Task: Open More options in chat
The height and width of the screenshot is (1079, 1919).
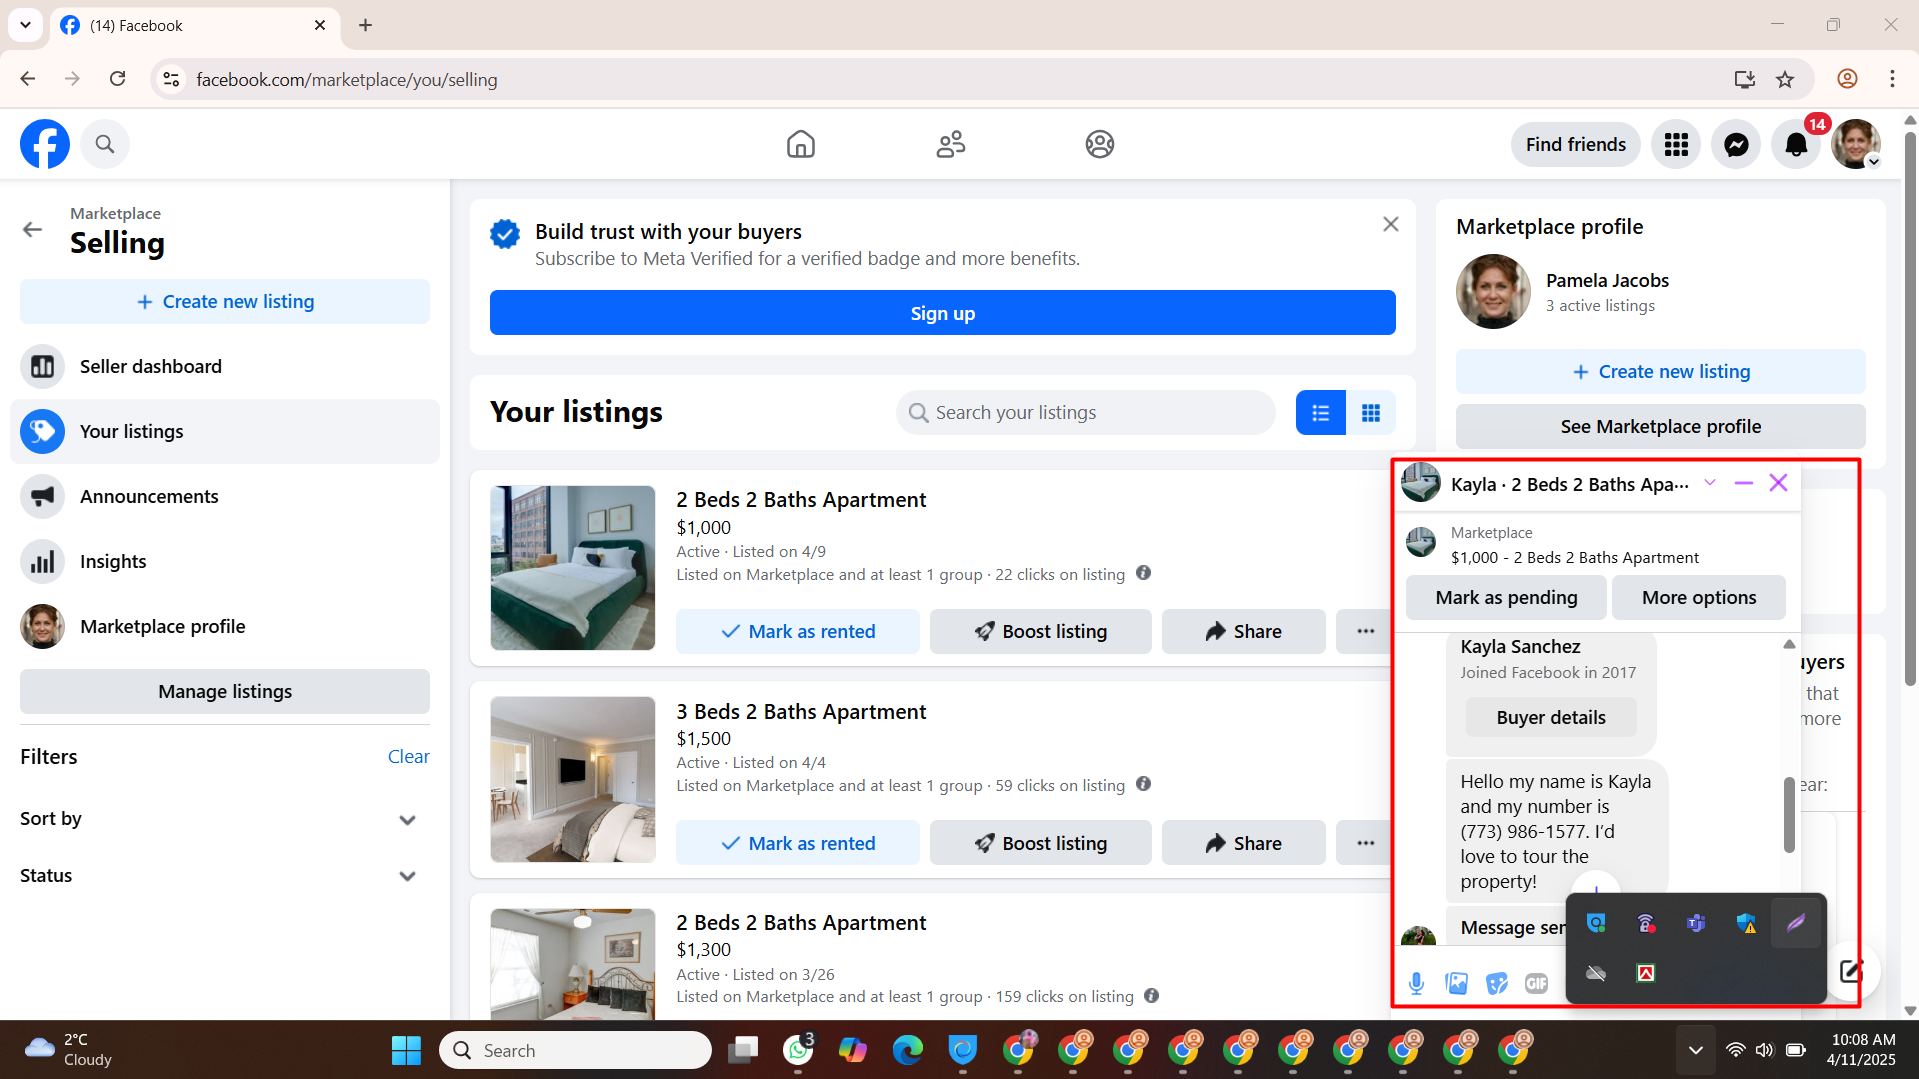Action: pyautogui.click(x=1698, y=597)
